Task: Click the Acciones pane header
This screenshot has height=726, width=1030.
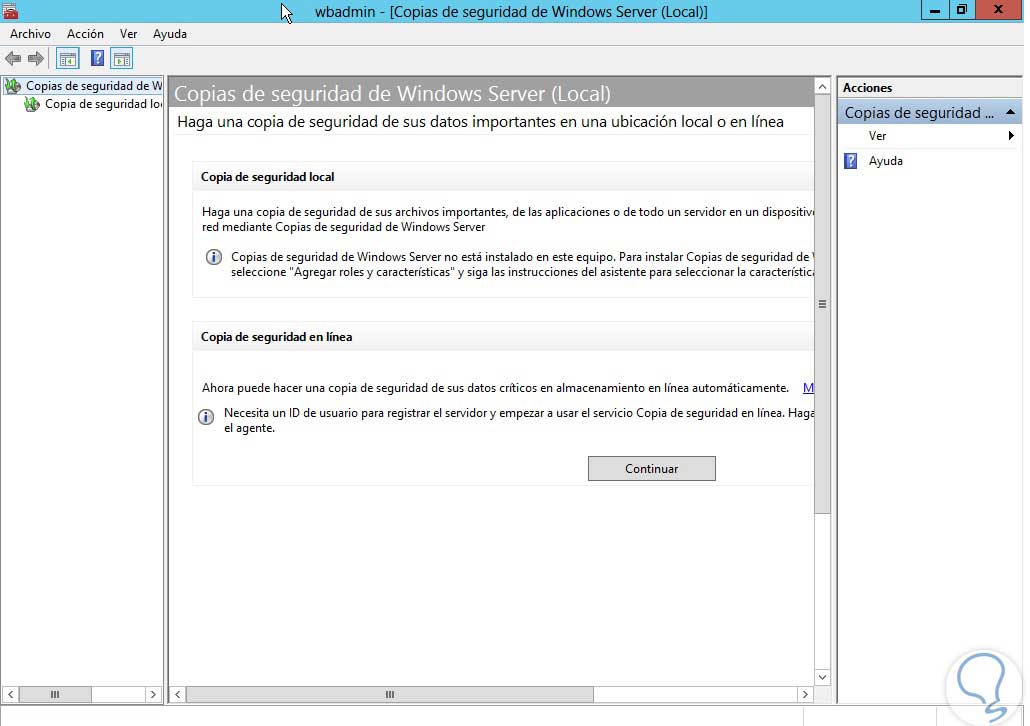Action: pyautogui.click(x=929, y=87)
